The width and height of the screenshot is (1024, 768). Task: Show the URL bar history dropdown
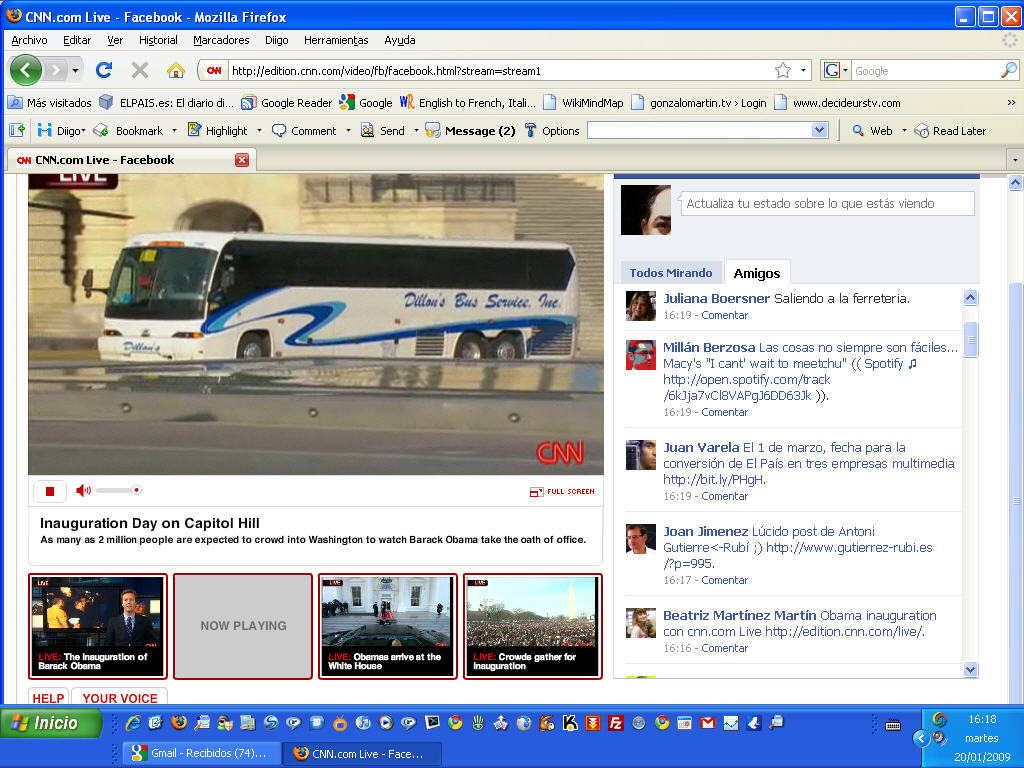(x=803, y=70)
